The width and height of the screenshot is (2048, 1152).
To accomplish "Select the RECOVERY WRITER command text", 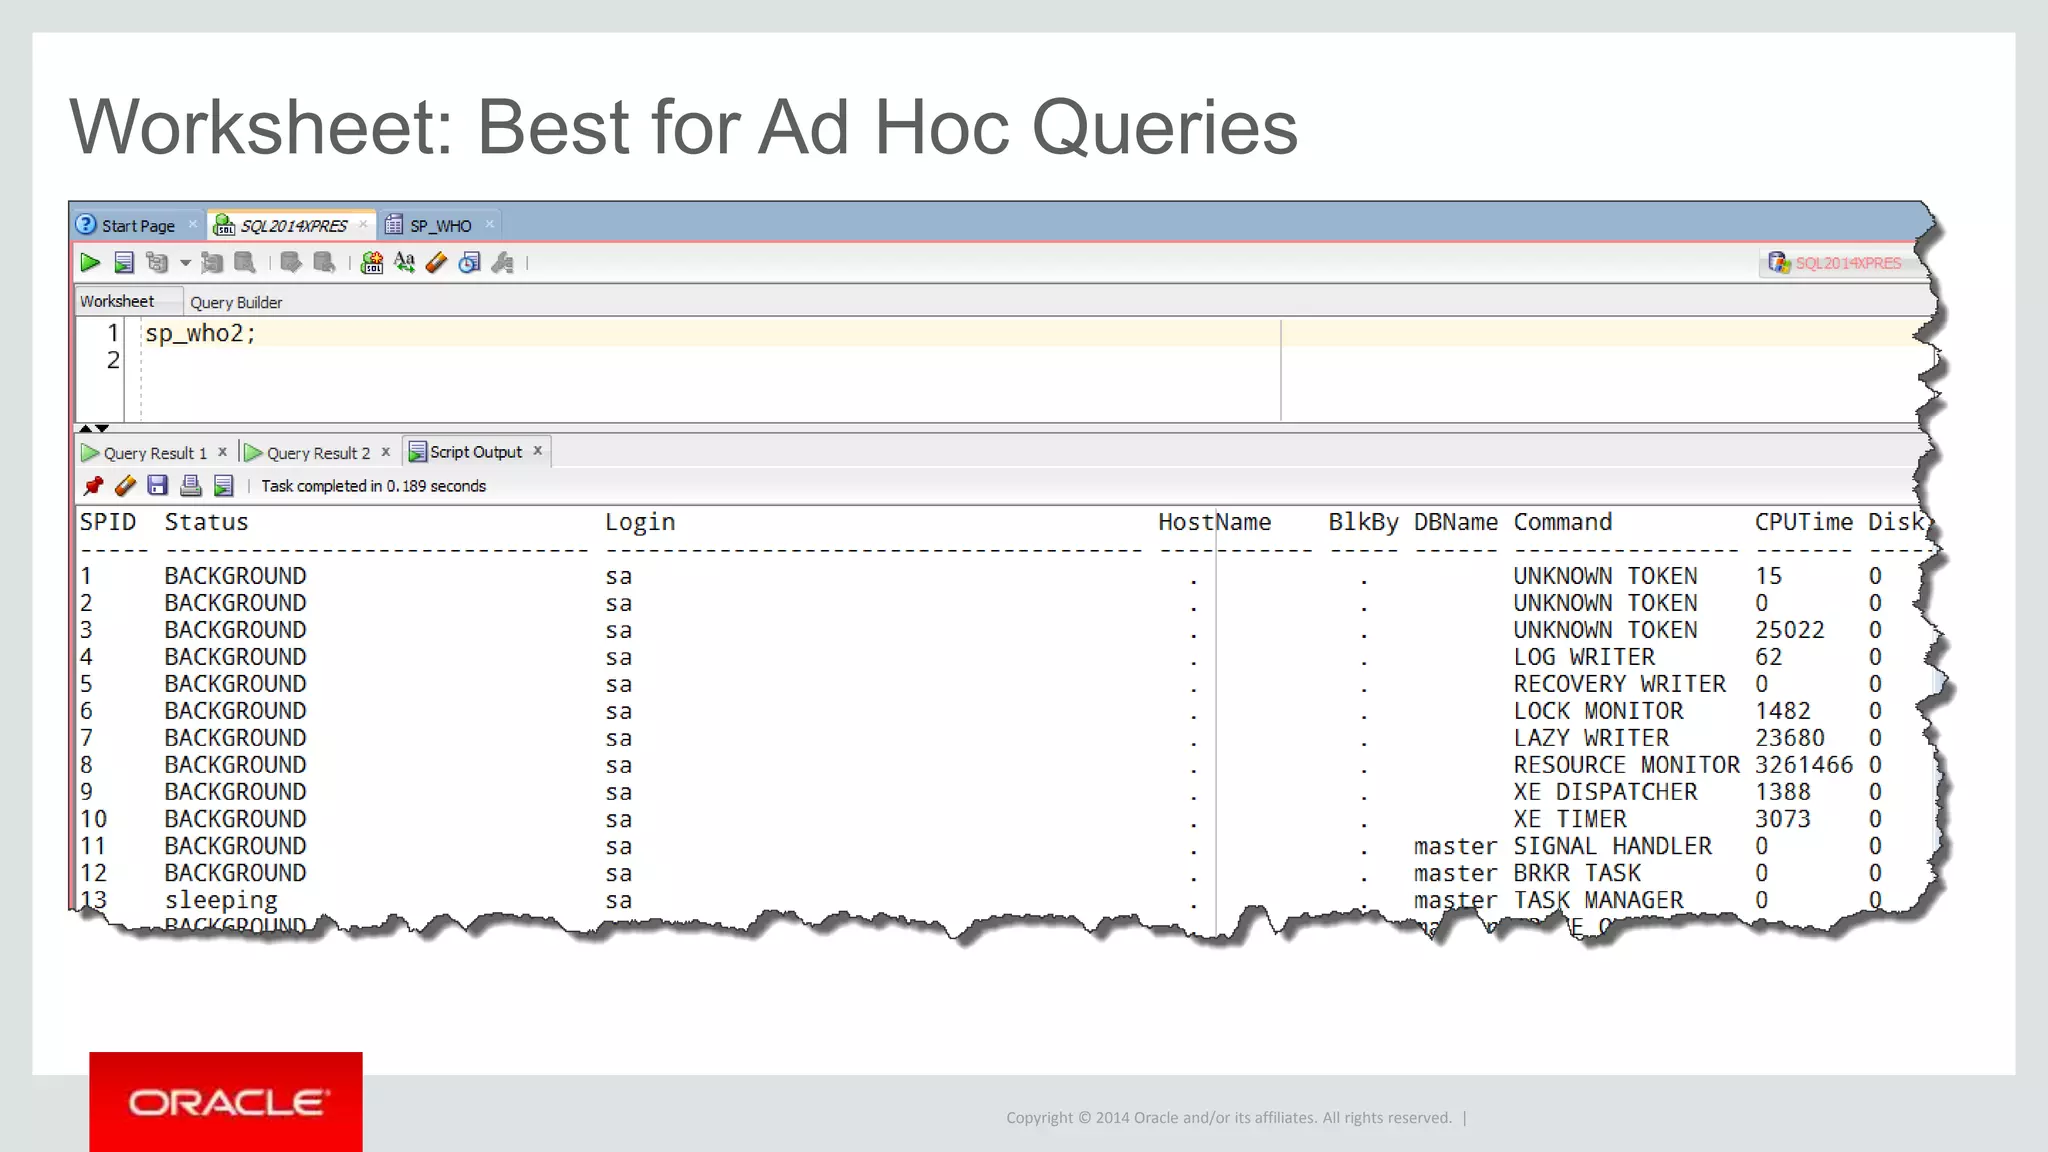I will pyautogui.click(x=1620, y=684).
